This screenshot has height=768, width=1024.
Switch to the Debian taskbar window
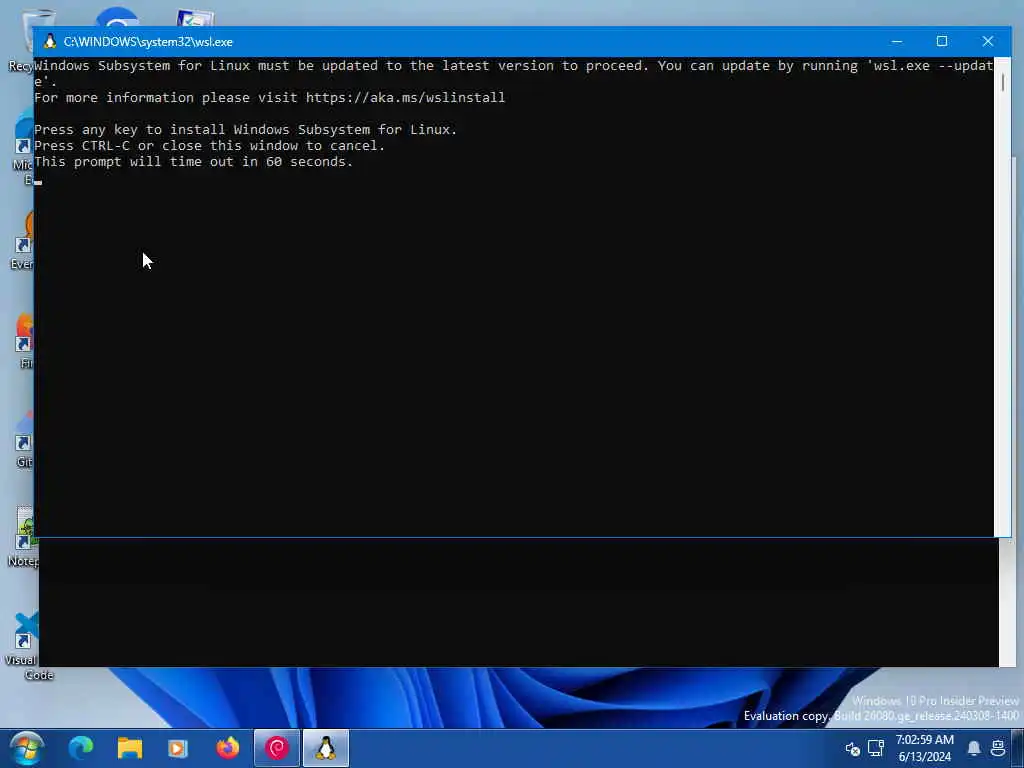click(x=276, y=748)
